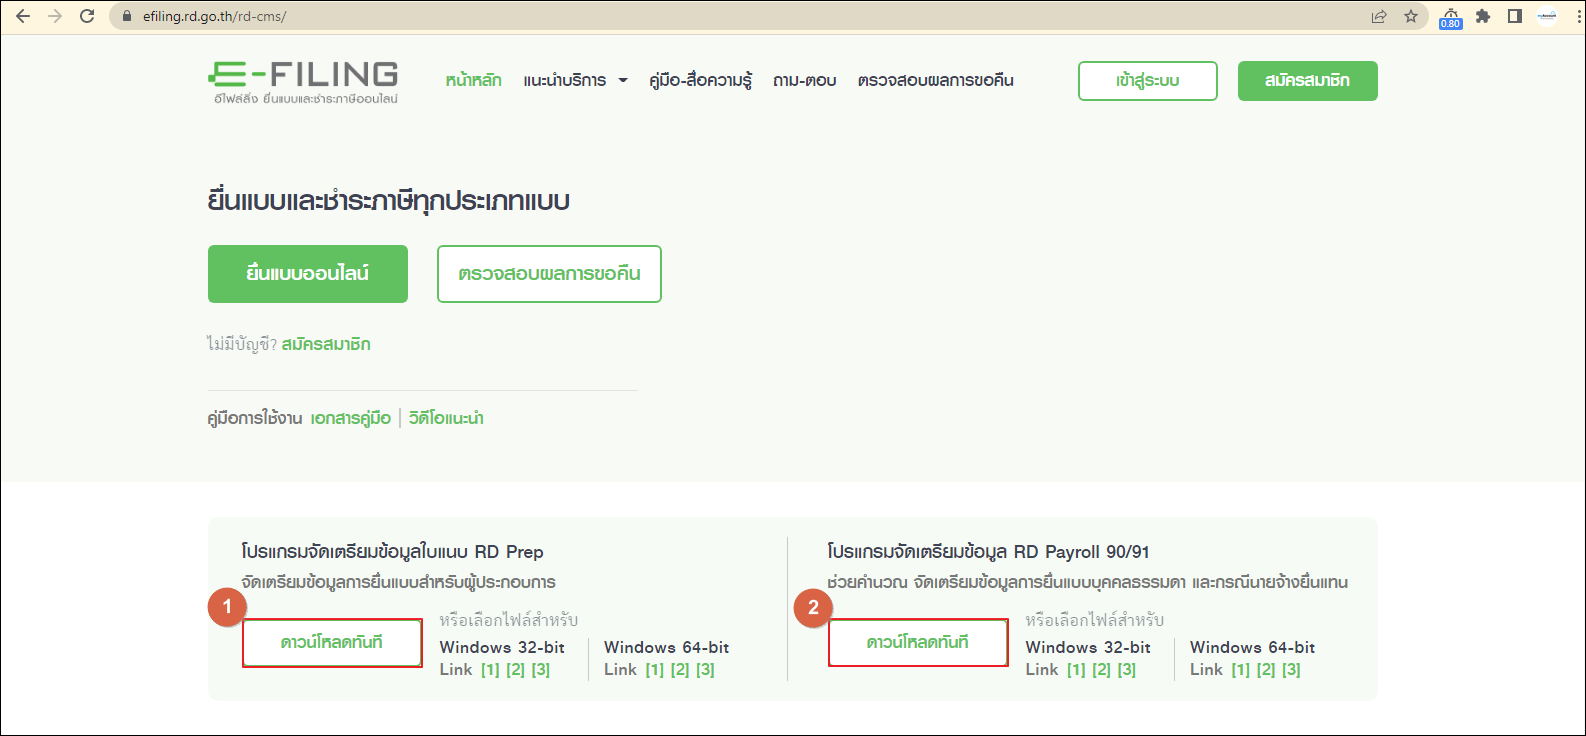Click the outlined ตรวจสอบผลการขอคืน button
Screen dimensions: 1586x736
click(549, 274)
